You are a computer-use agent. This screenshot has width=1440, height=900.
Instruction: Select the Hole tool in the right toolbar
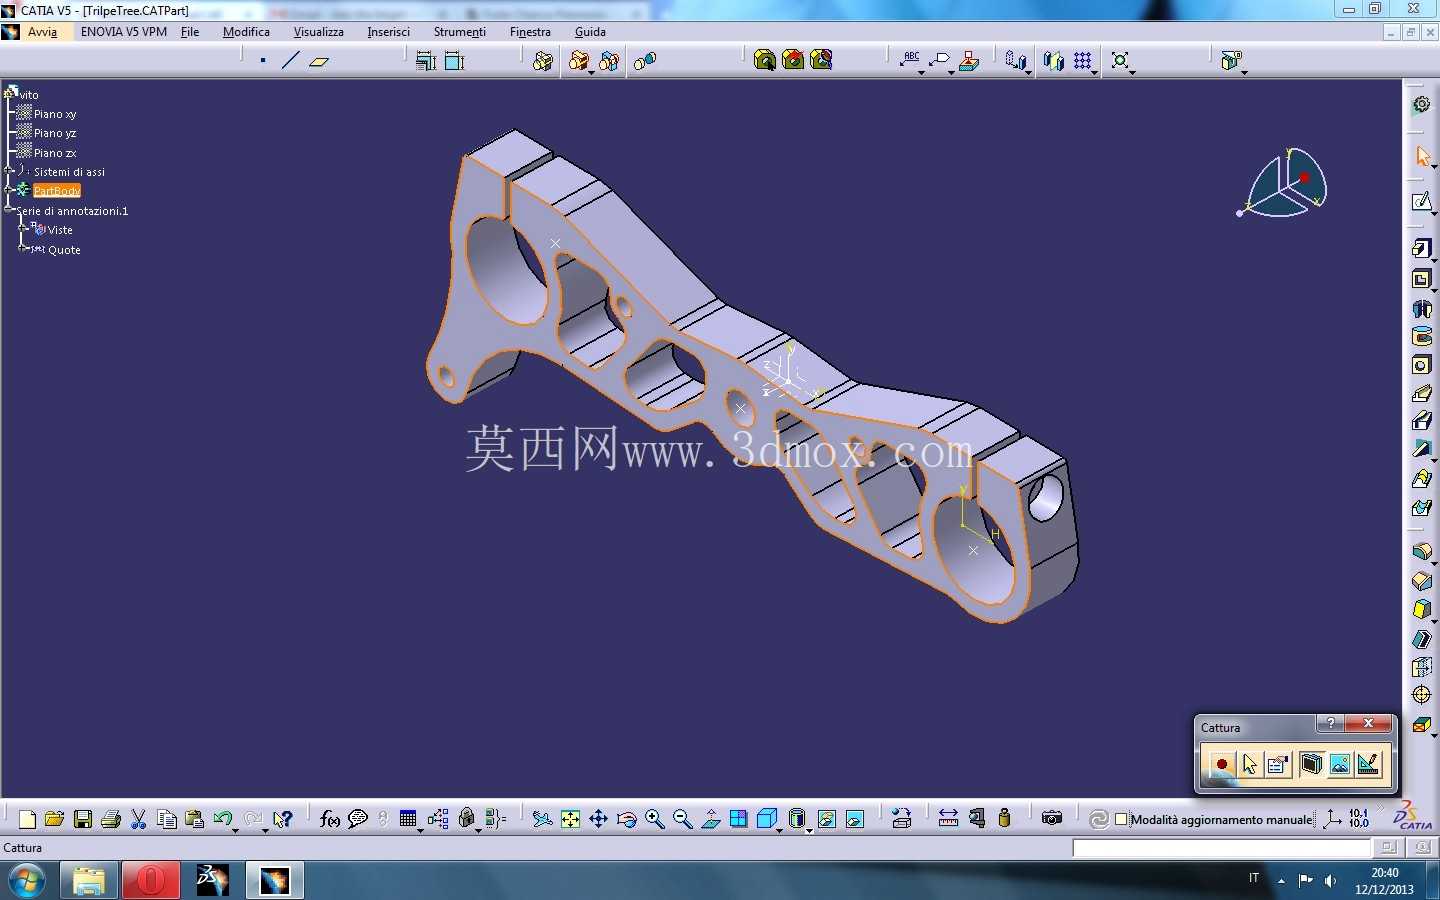point(1421,365)
